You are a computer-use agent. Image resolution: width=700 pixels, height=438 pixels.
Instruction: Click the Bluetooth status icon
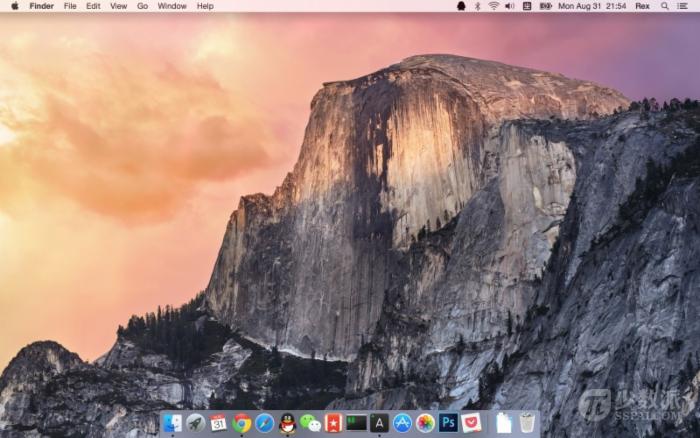pos(477,6)
